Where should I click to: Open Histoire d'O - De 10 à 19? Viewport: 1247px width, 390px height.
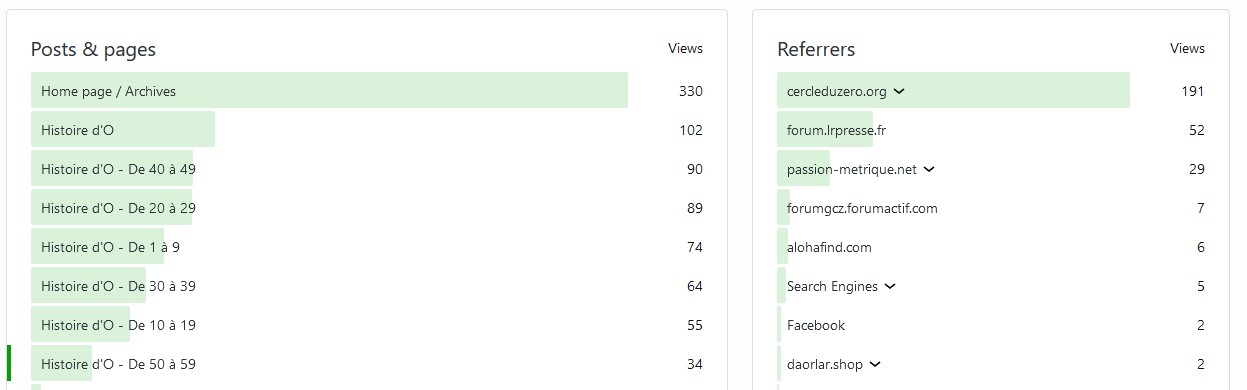click(118, 325)
